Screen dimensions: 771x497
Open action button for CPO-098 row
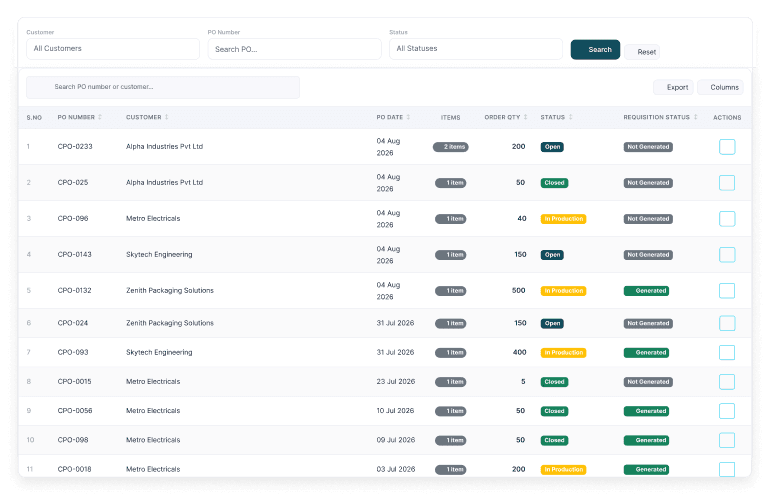(727, 440)
